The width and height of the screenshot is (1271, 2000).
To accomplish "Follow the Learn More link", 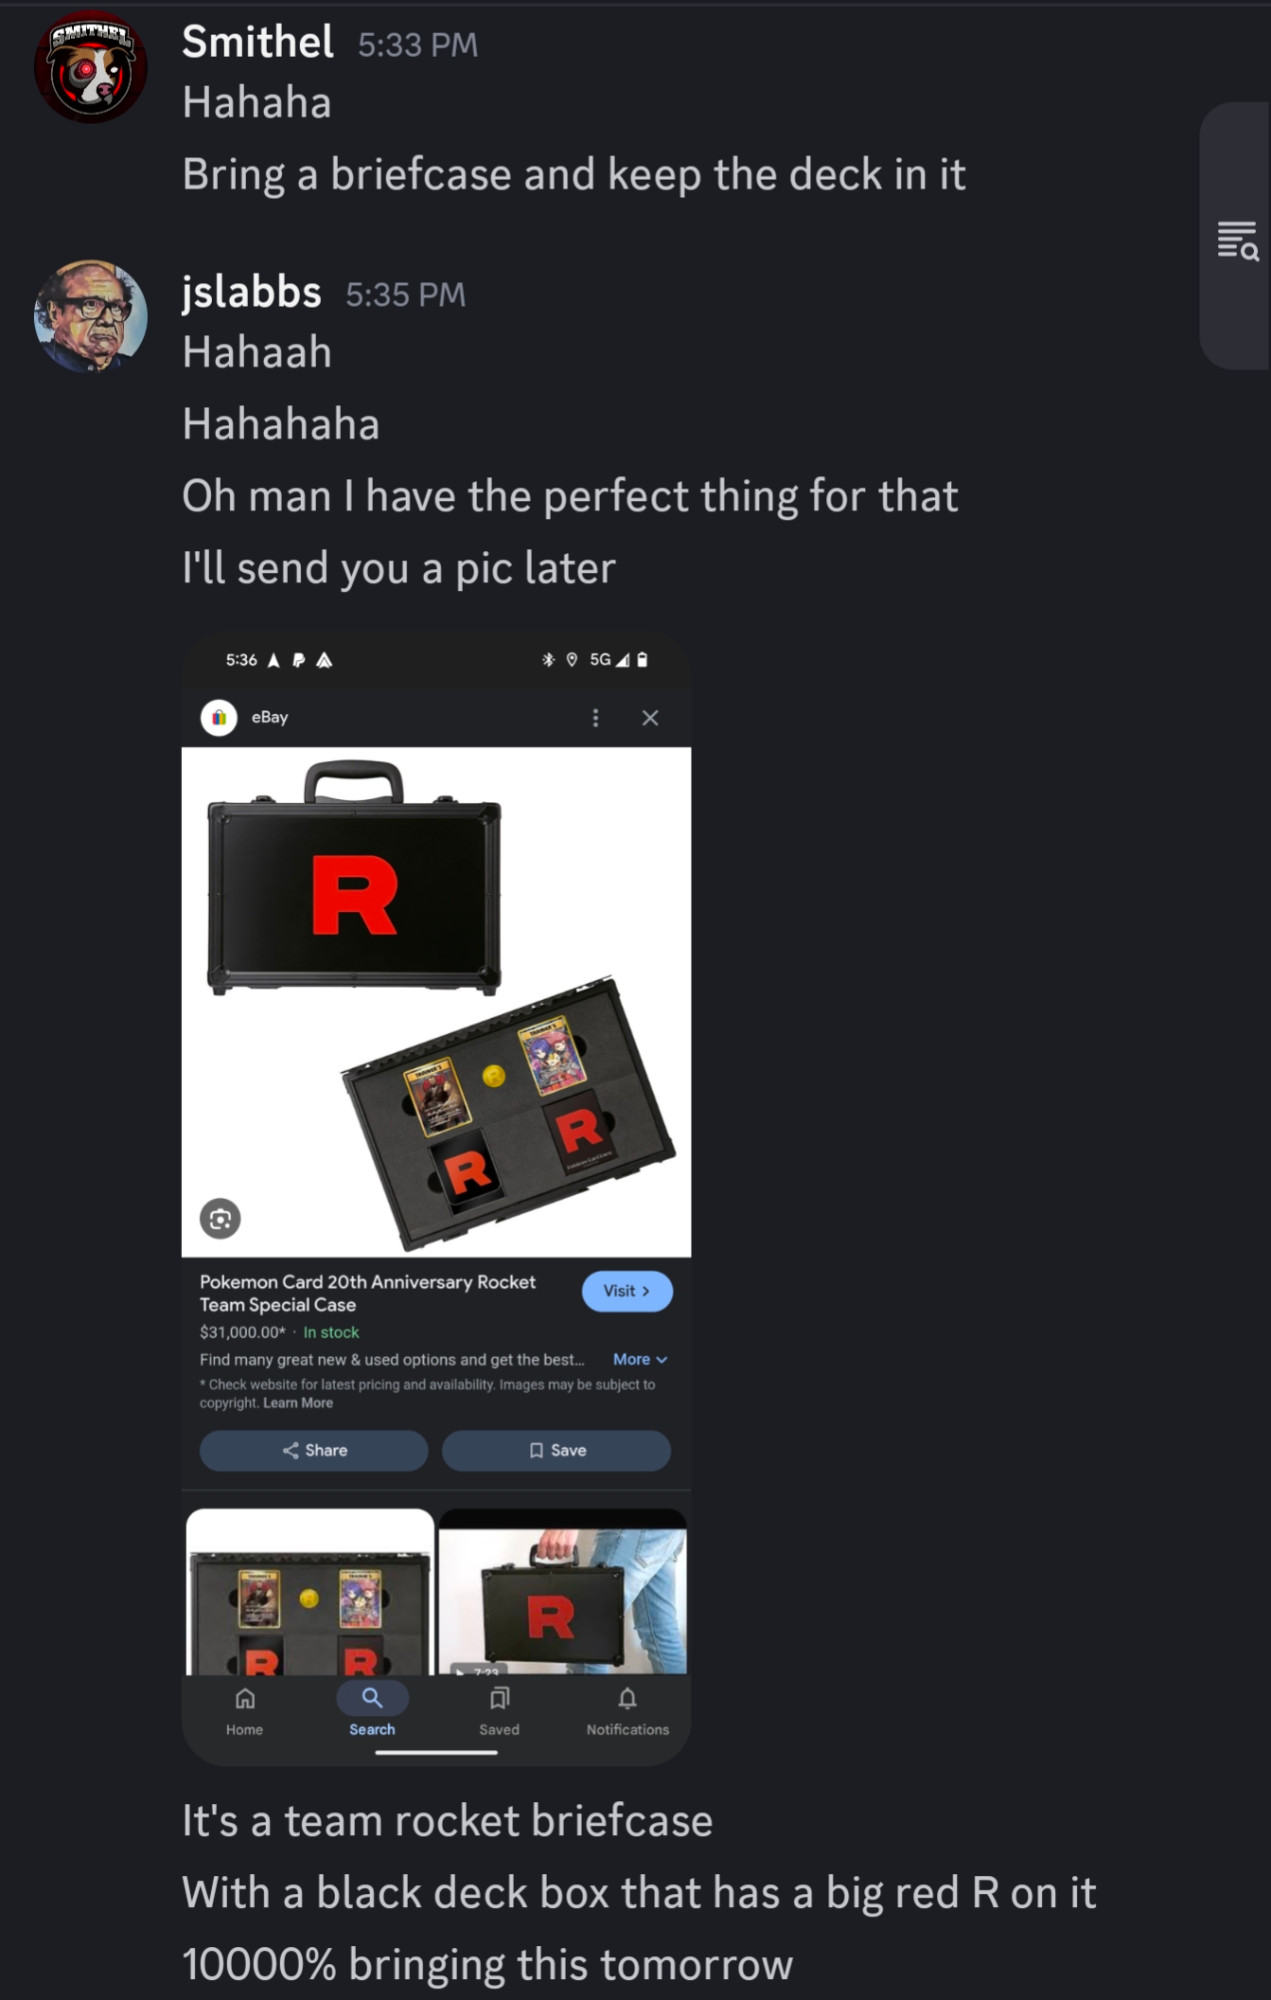I will pos(298,1403).
